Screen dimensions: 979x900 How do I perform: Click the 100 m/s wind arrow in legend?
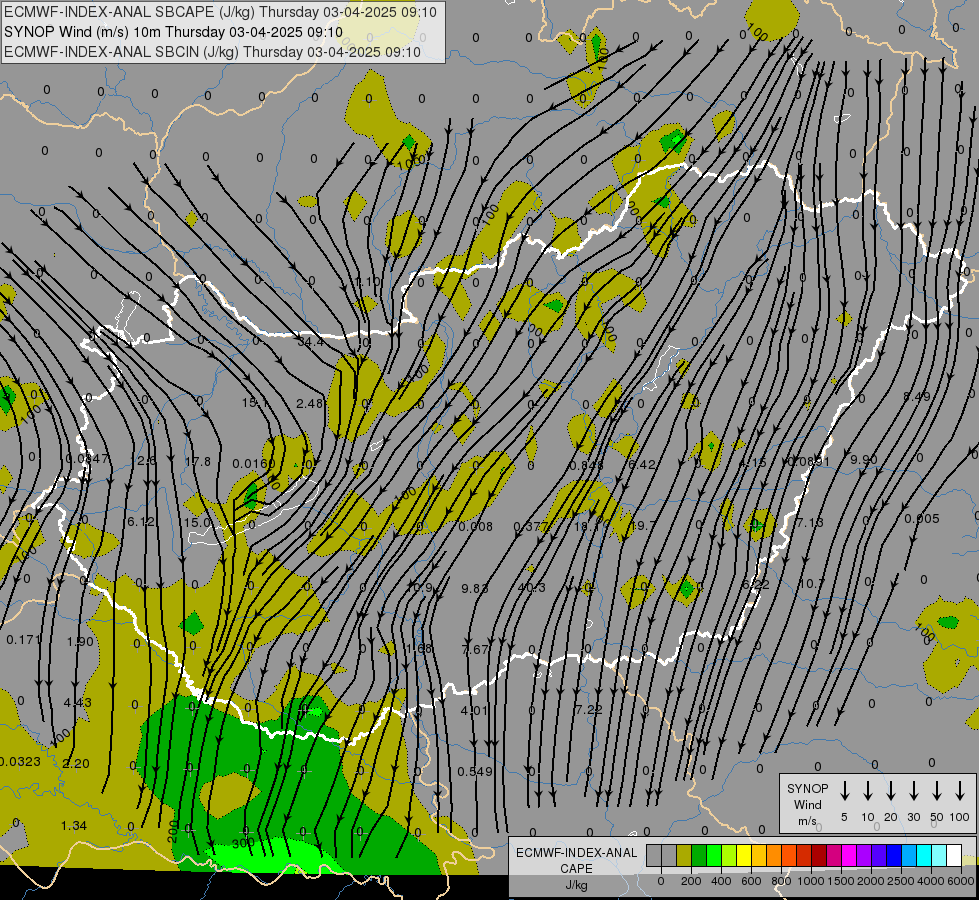coord(960,790)
